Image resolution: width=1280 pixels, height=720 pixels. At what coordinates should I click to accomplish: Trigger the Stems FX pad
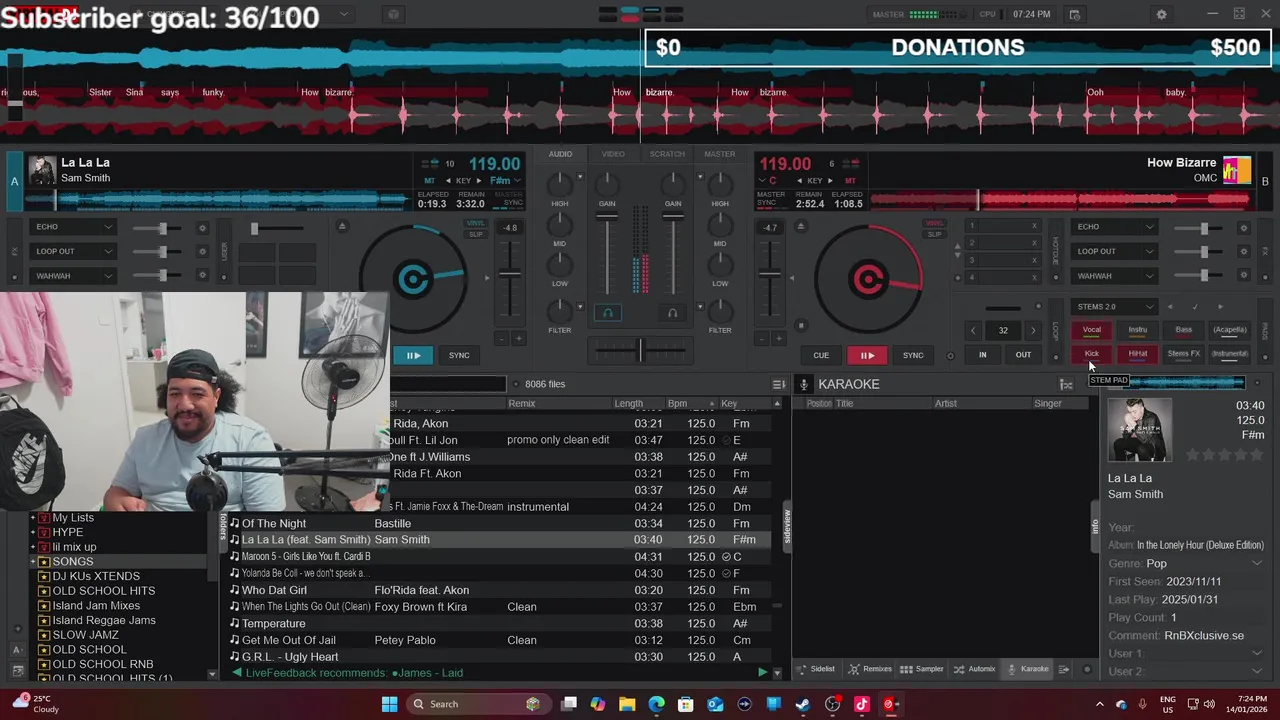pyautogui.click(x=1184, y=354)
